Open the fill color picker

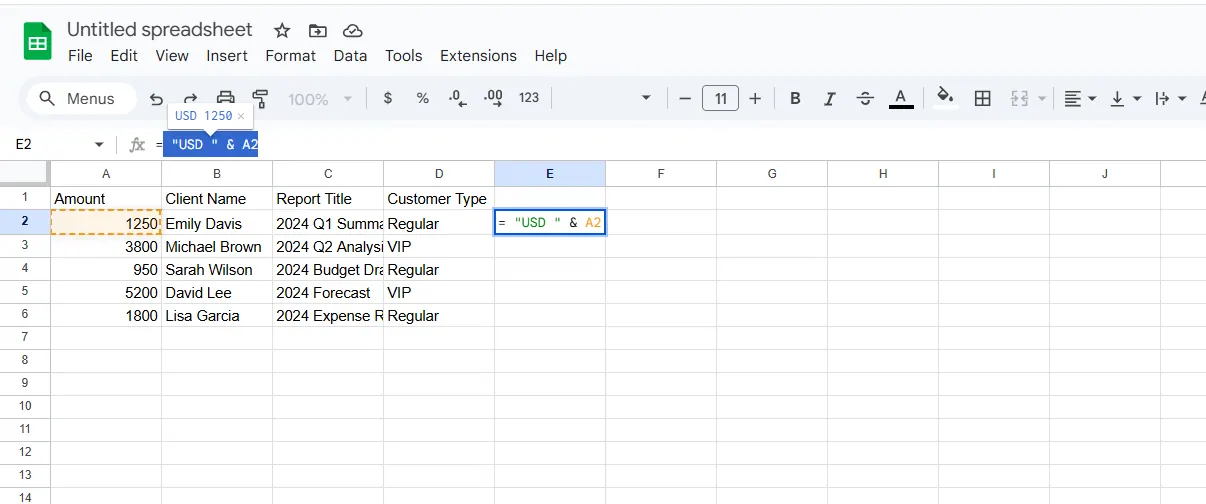(x=944, y=98)
